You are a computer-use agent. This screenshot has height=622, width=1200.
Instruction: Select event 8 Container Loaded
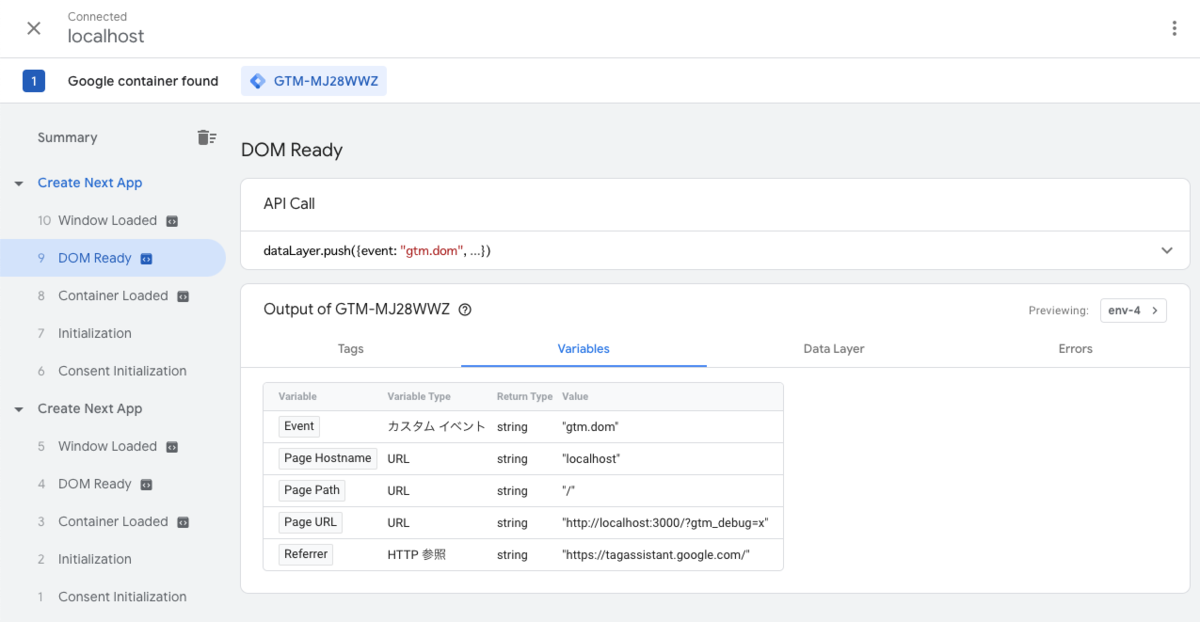(113, 296)
